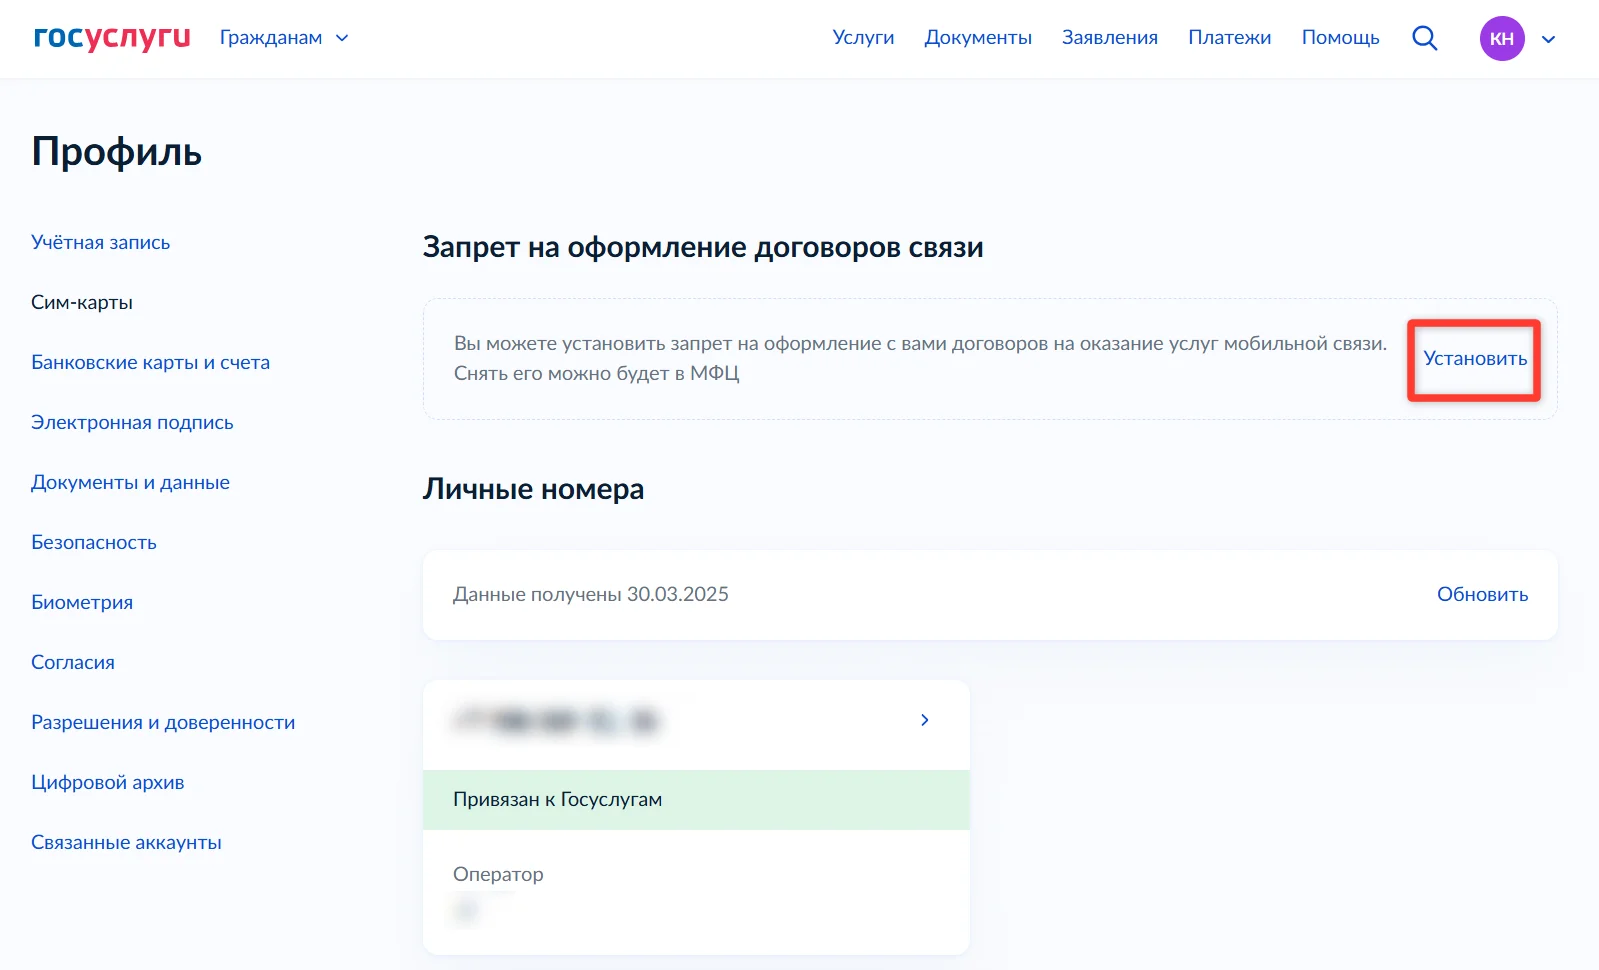Click the Профиль page title
Viewport: 1599px width, 970px height.
point(116,152)
